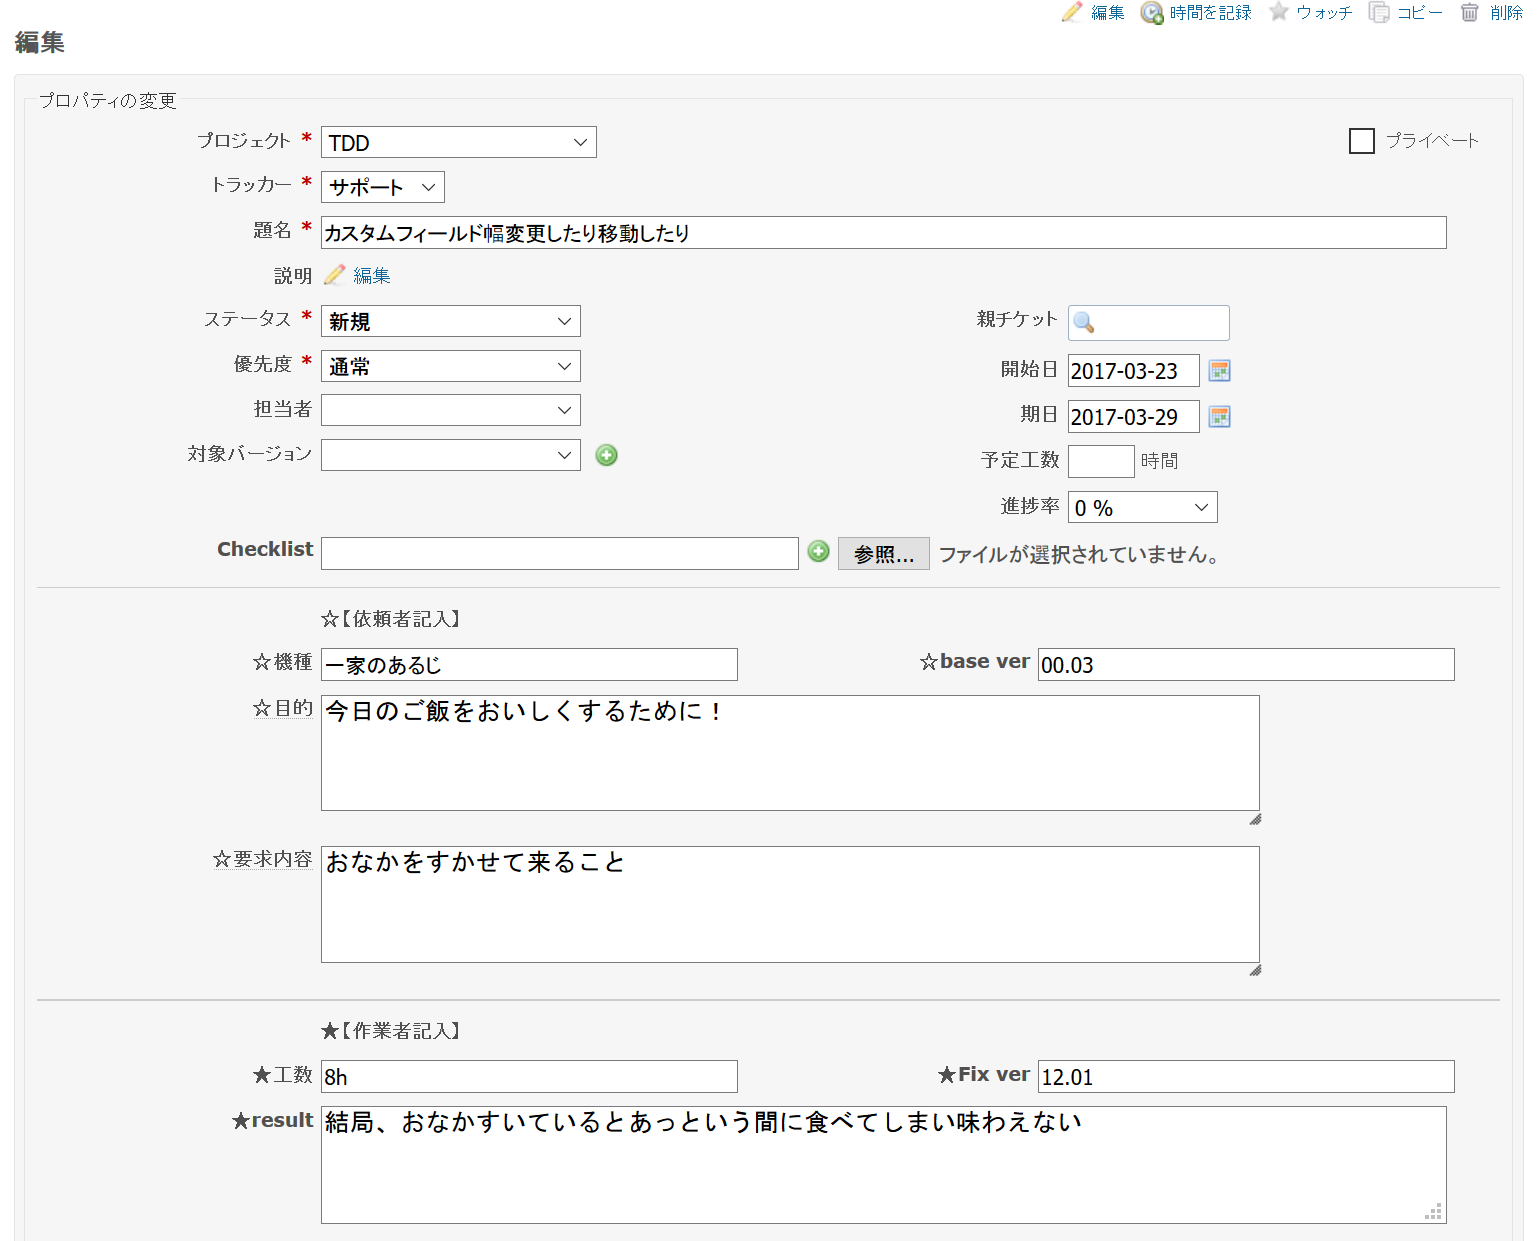
Task: Click the magnifier icon for 親チケット
Action: coord(1086,322)
